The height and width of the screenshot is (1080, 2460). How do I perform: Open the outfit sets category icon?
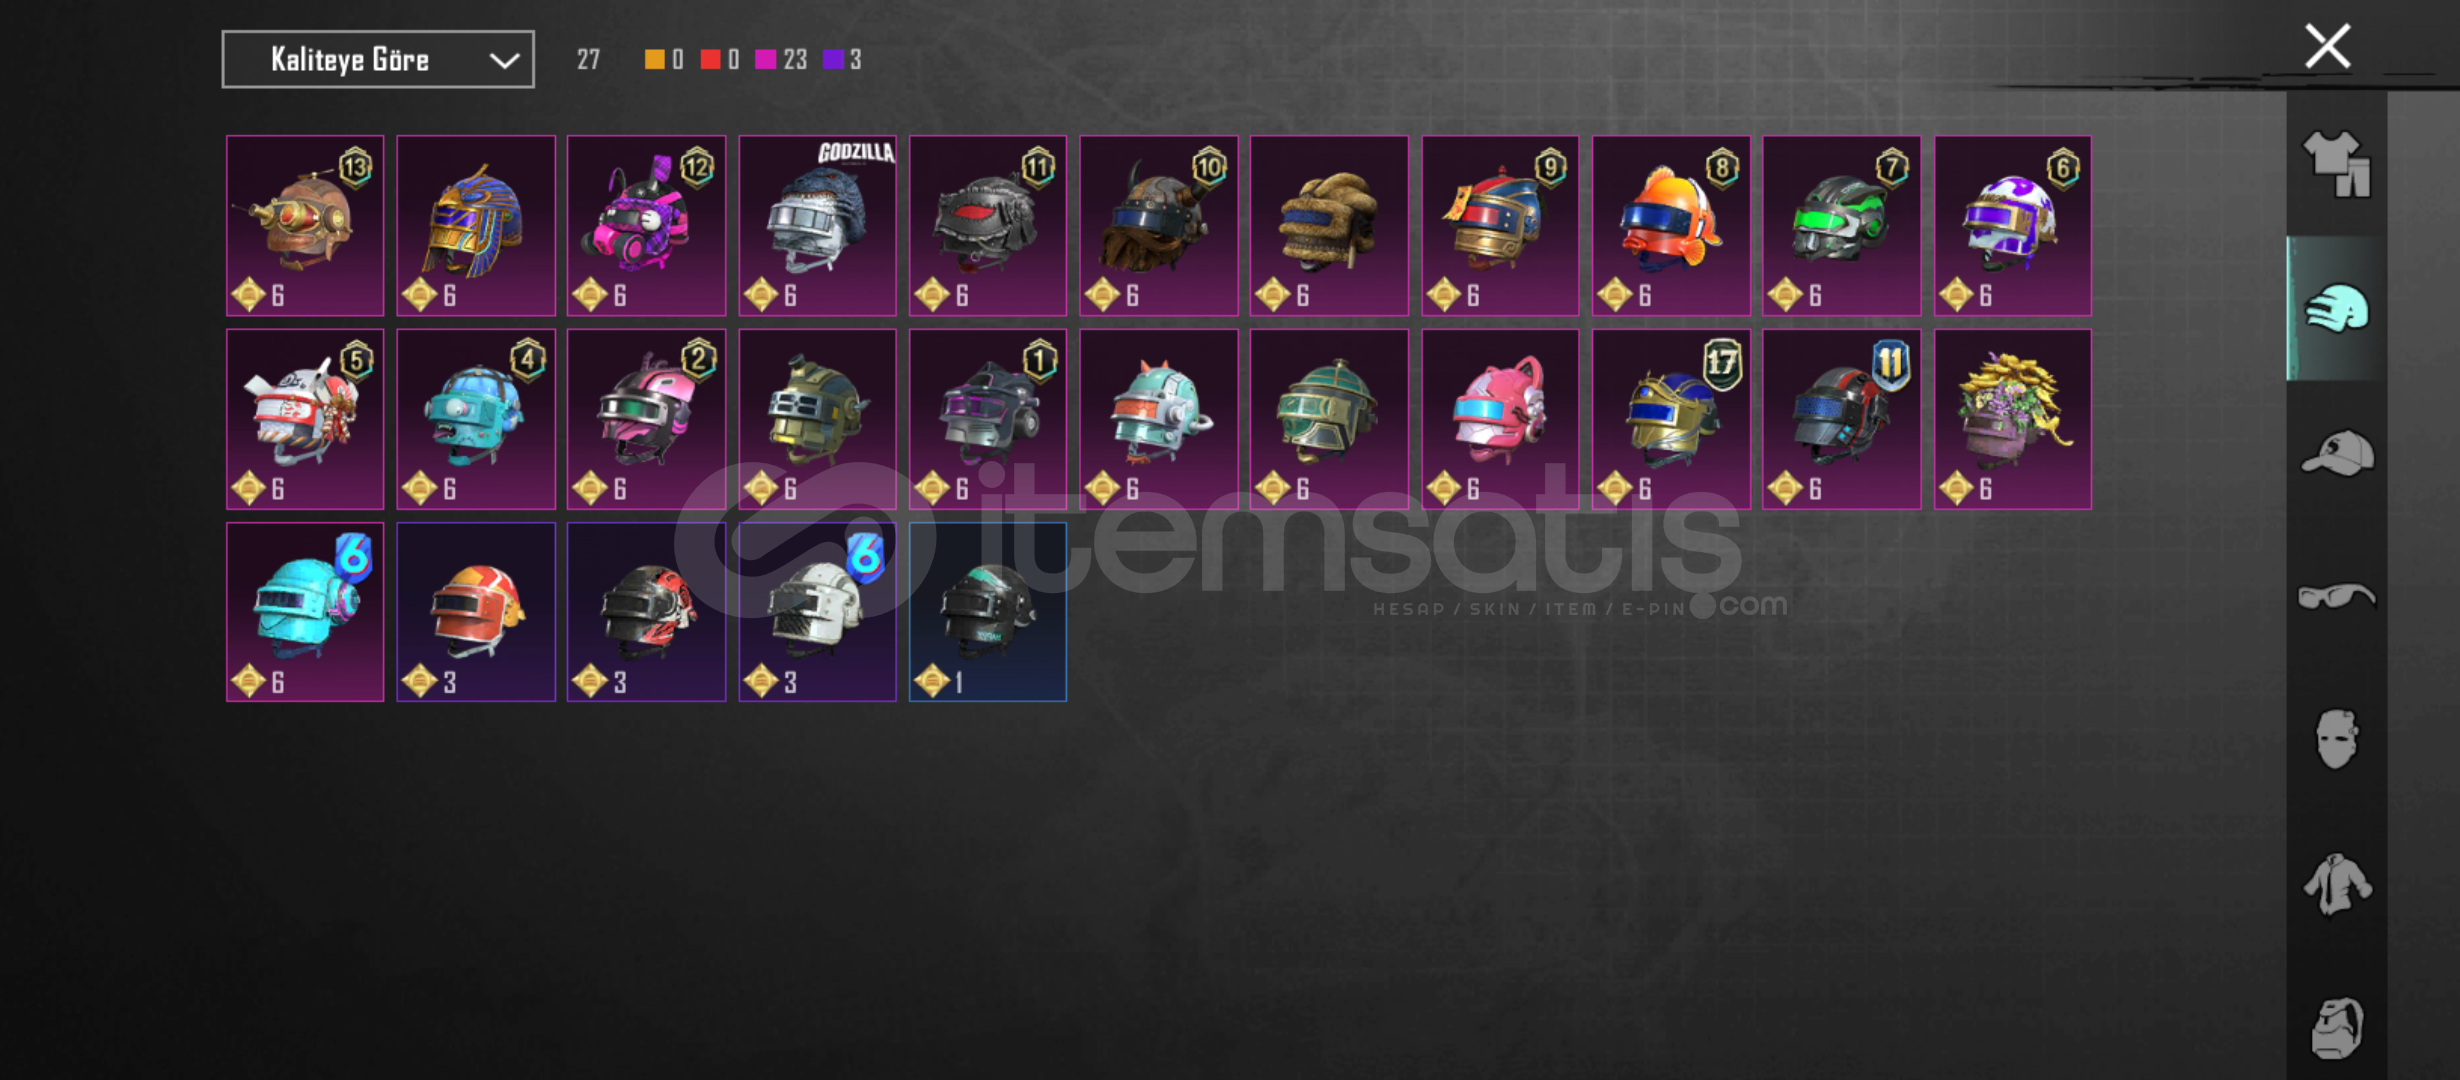pos(2337,164)
